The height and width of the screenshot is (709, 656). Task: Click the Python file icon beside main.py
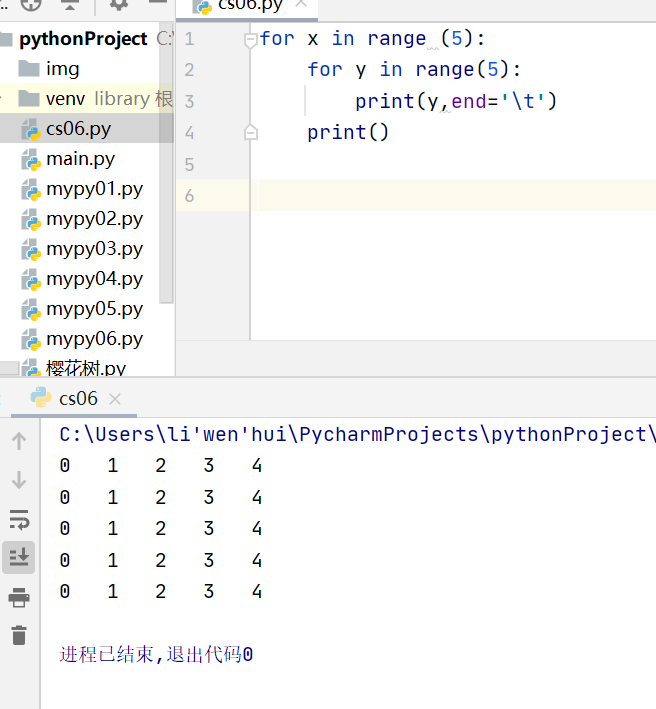click(x=31, y=160)
